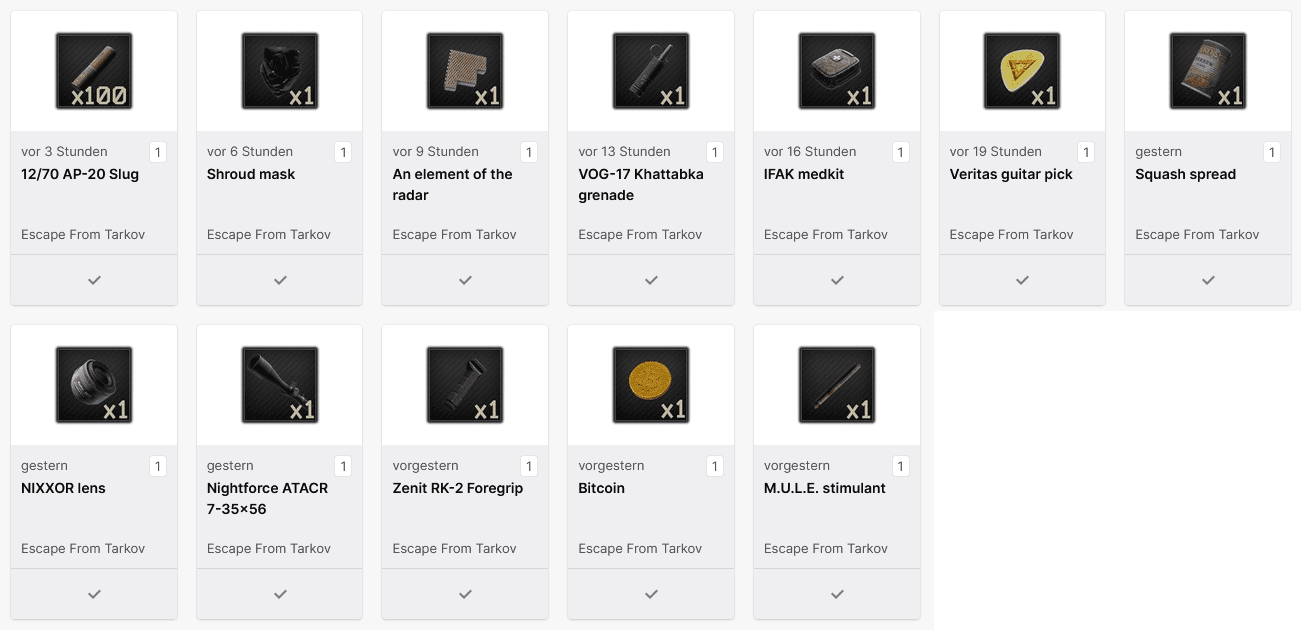Open the Bitcoin coin icon
Screen dimensions: 1301x630
[x=651, y=385]
